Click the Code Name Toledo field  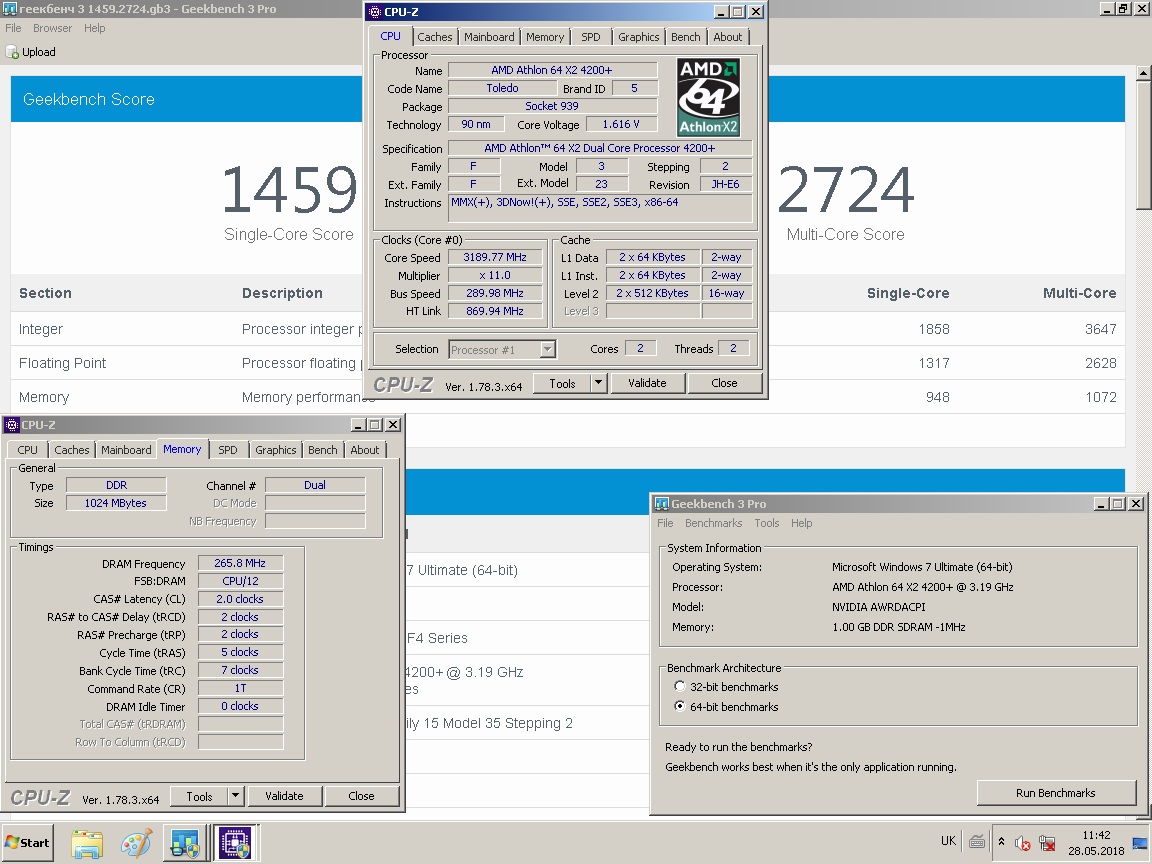coord(503,88)
